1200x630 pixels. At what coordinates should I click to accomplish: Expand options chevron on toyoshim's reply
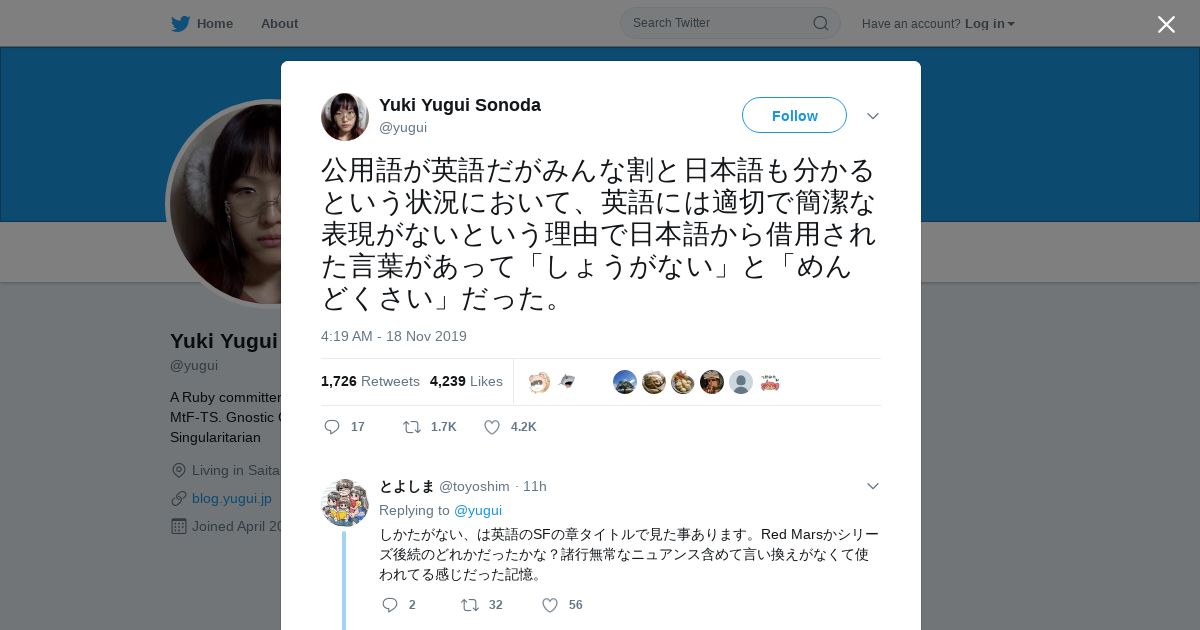[x=872, y=486]
